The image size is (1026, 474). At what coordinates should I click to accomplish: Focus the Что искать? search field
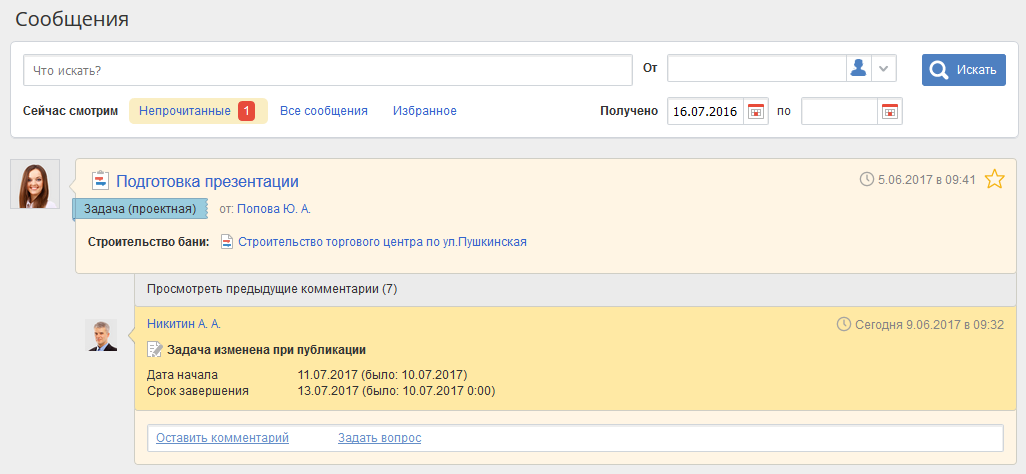pos(320,70)
